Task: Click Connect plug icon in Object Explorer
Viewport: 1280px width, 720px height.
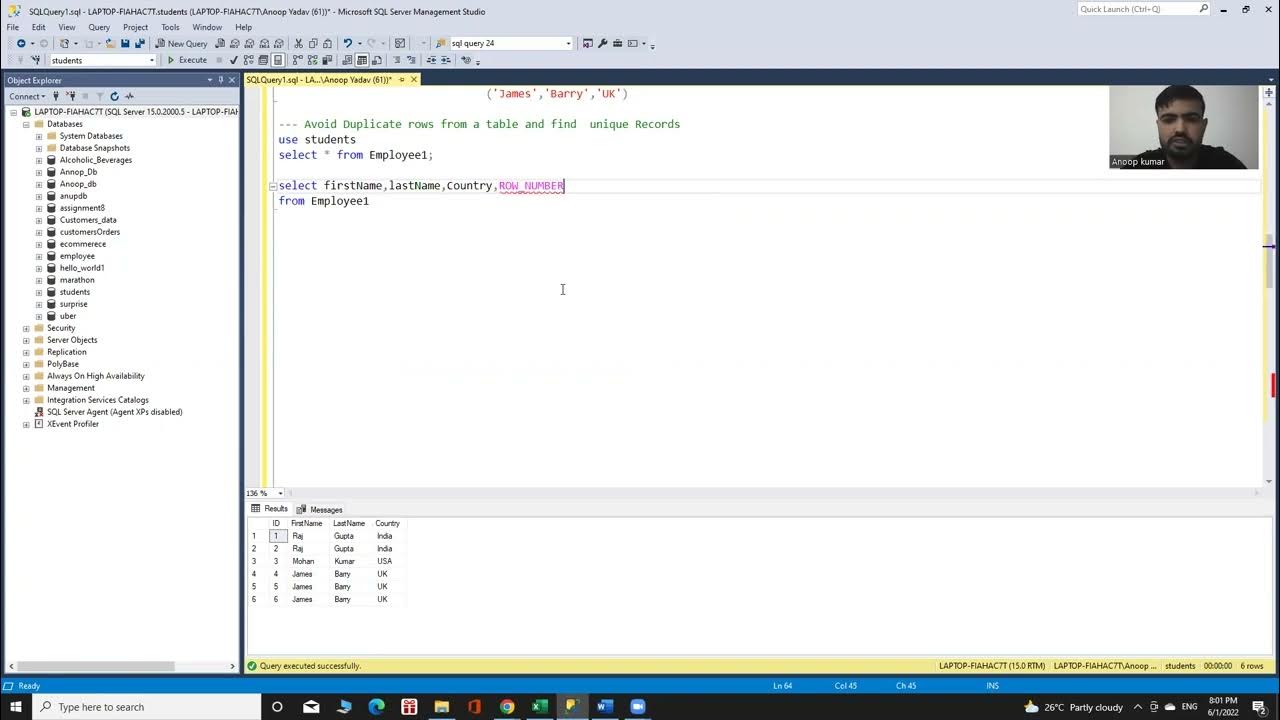Action: [x=57, y=96]
